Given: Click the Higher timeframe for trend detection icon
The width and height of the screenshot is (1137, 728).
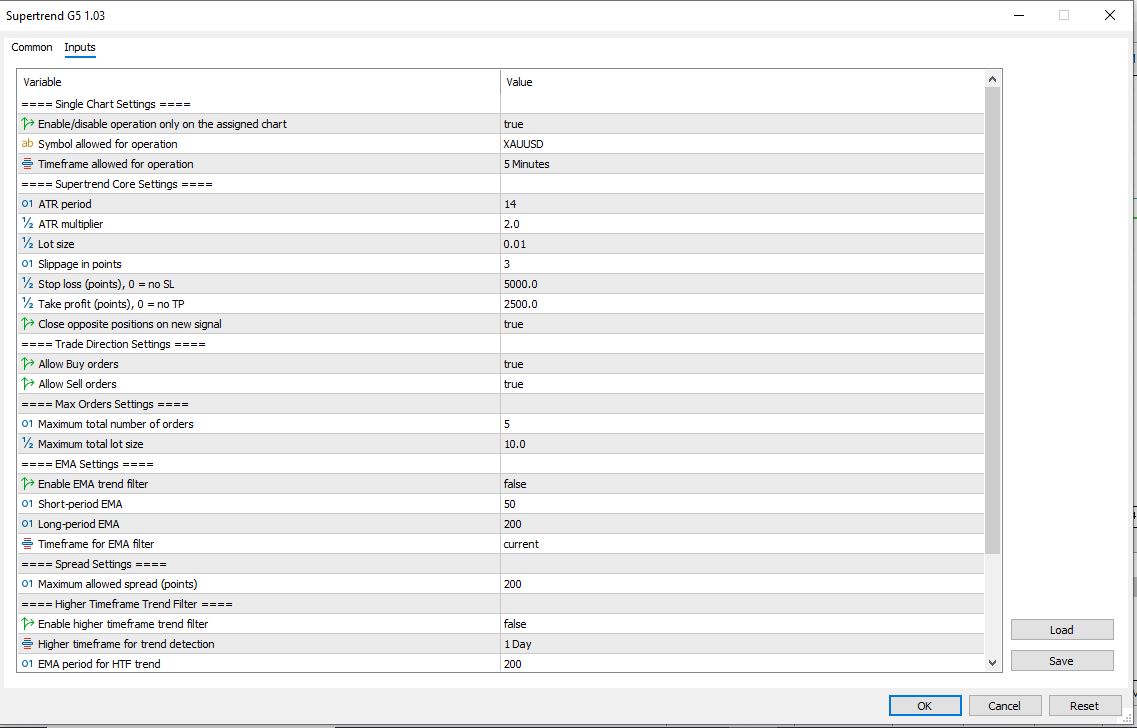Looking at the screenshot, I should pos(27,644).
